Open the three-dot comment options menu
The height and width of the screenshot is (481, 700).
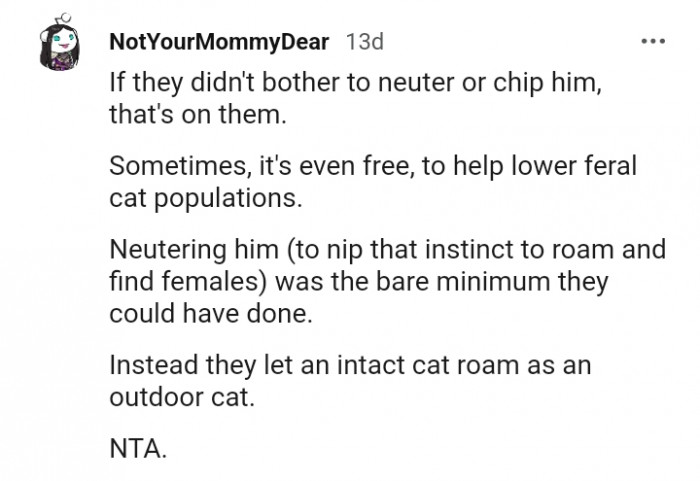pyautogui.click(x=653, y=42)
